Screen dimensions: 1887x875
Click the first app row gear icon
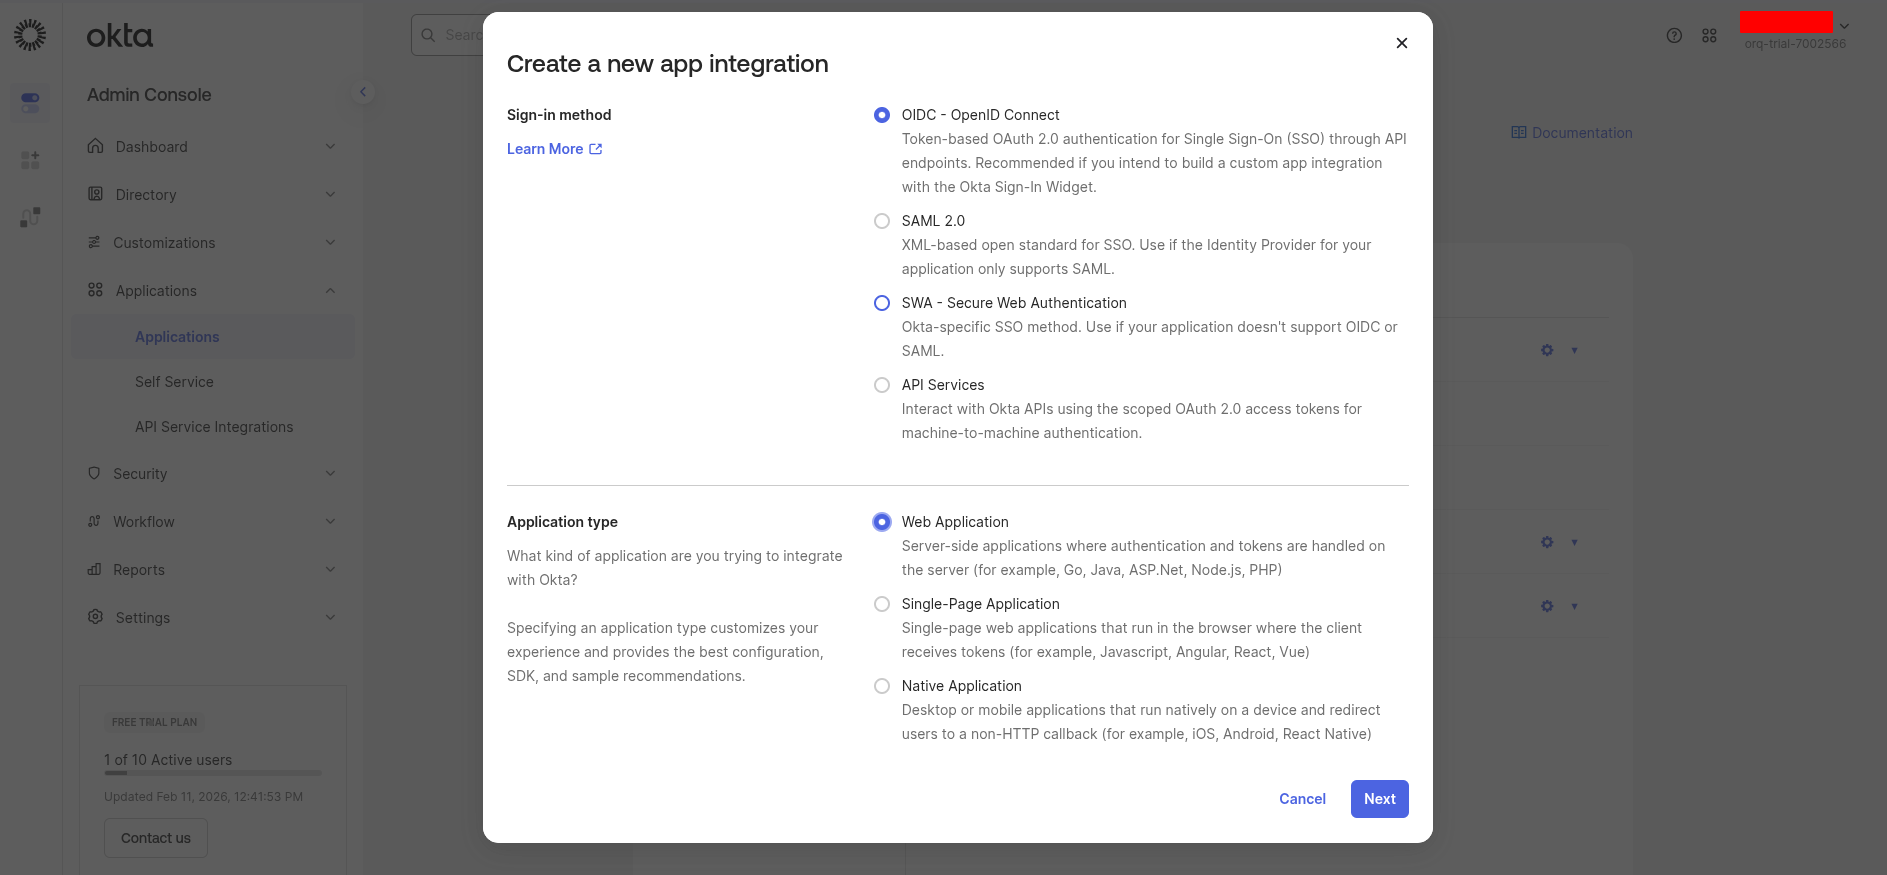tap(1547, 350)
